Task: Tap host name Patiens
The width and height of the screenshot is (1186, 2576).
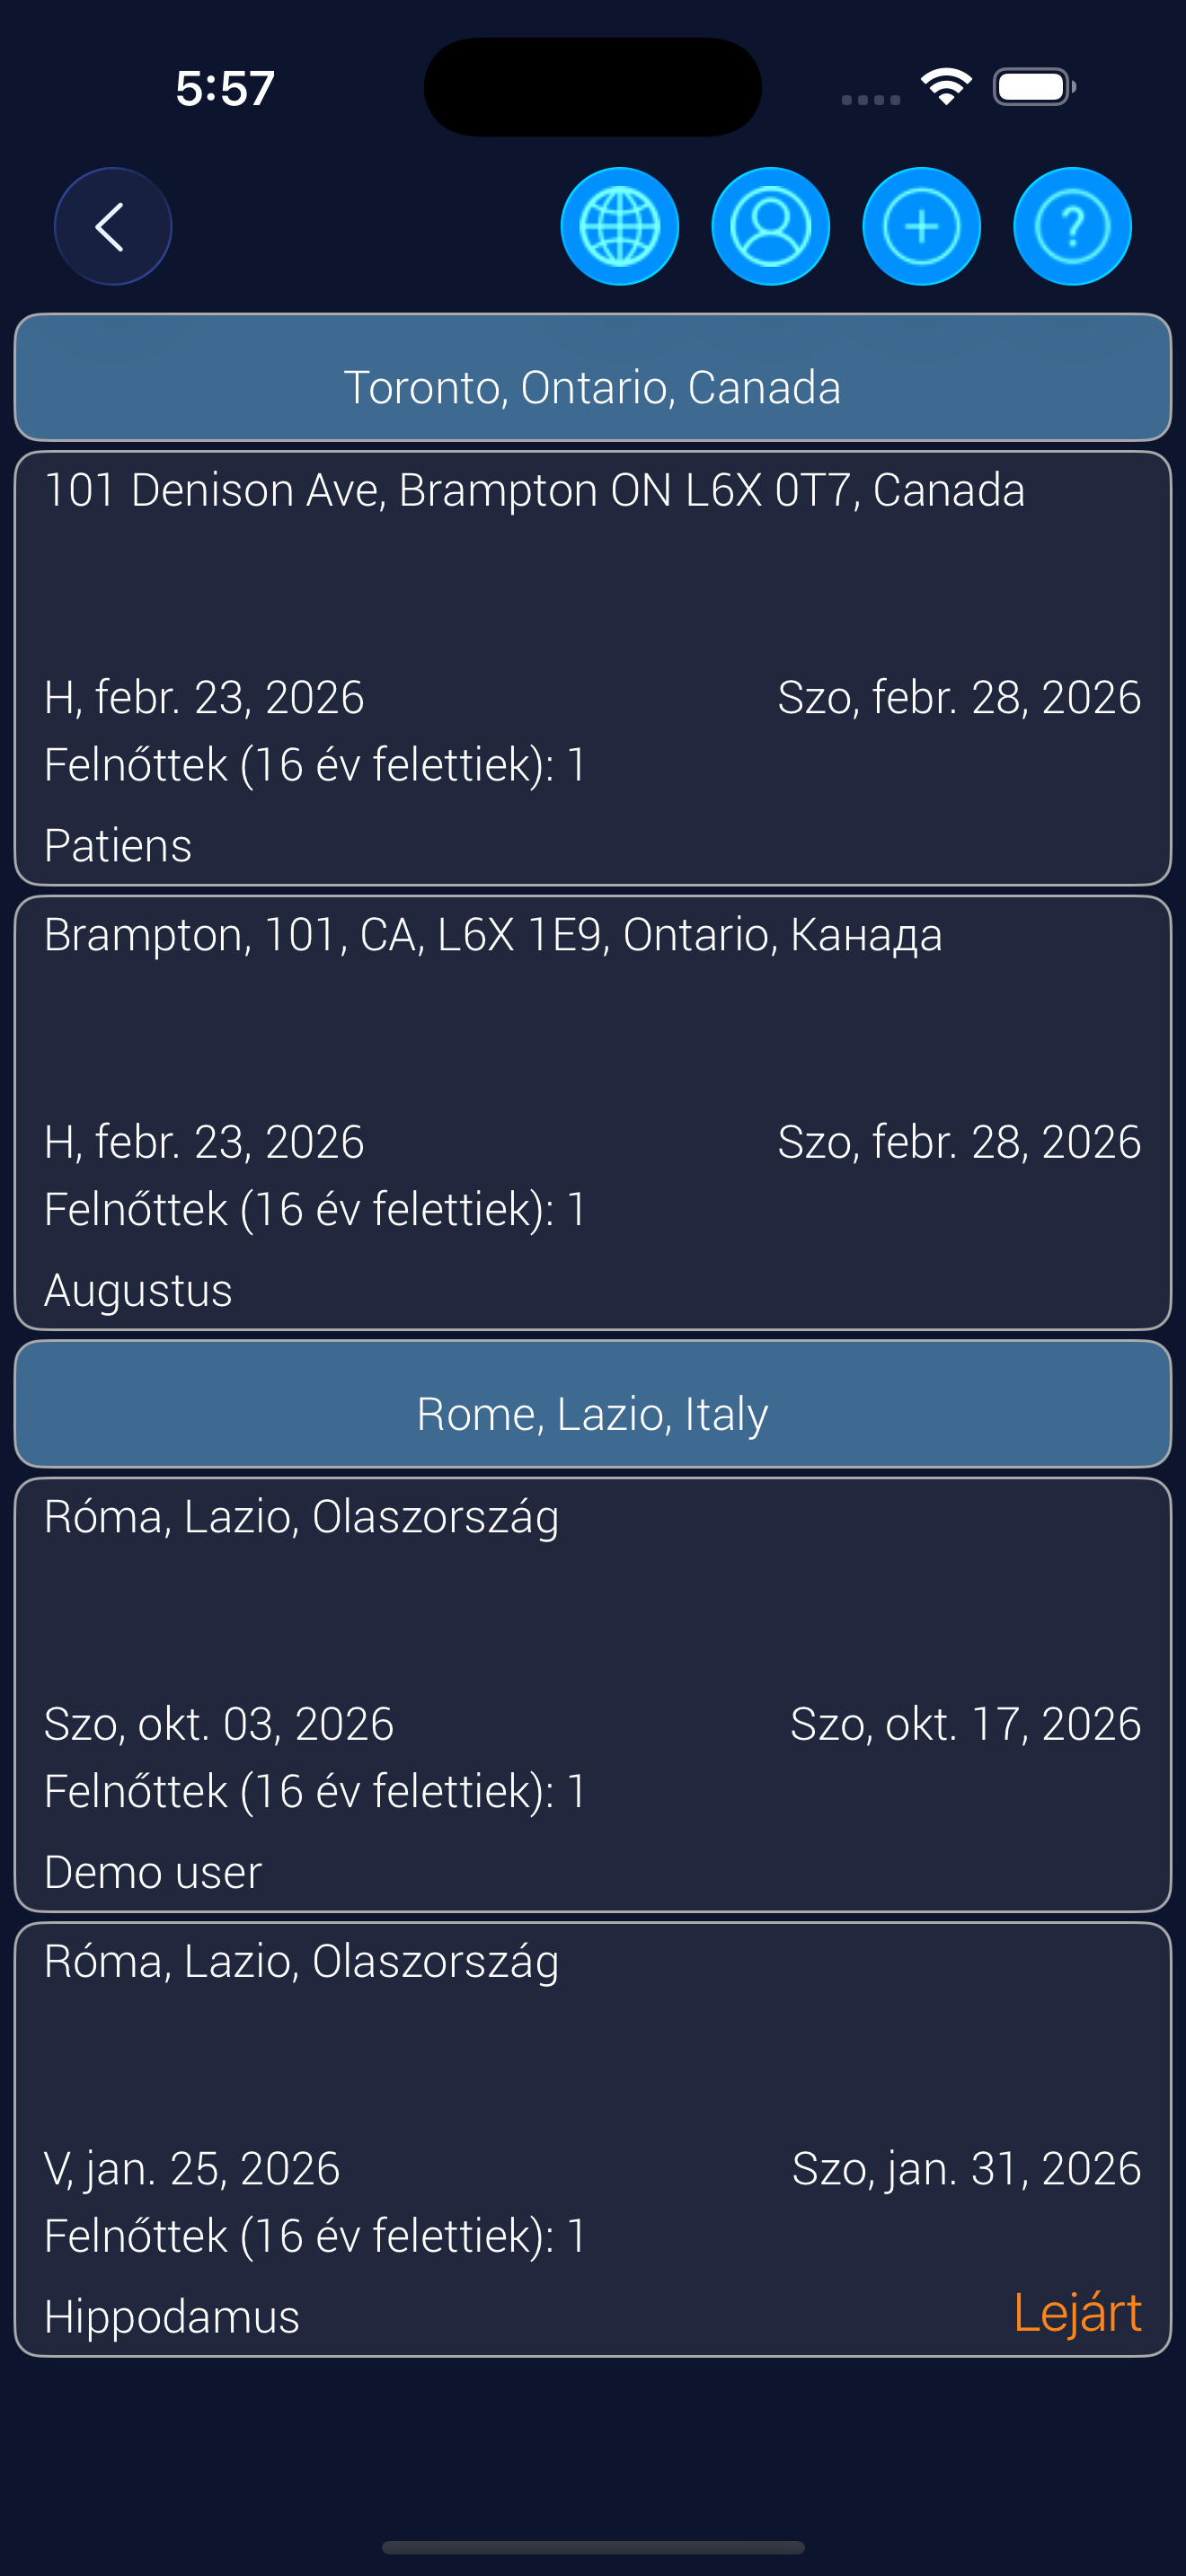Action: coord(118,846)
